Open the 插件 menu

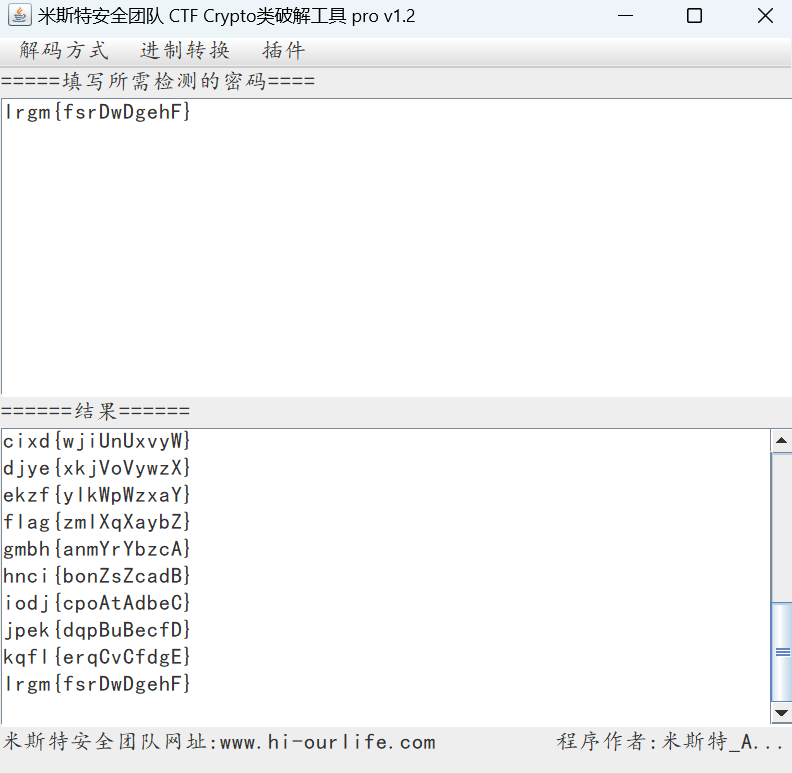coord(284,51)
